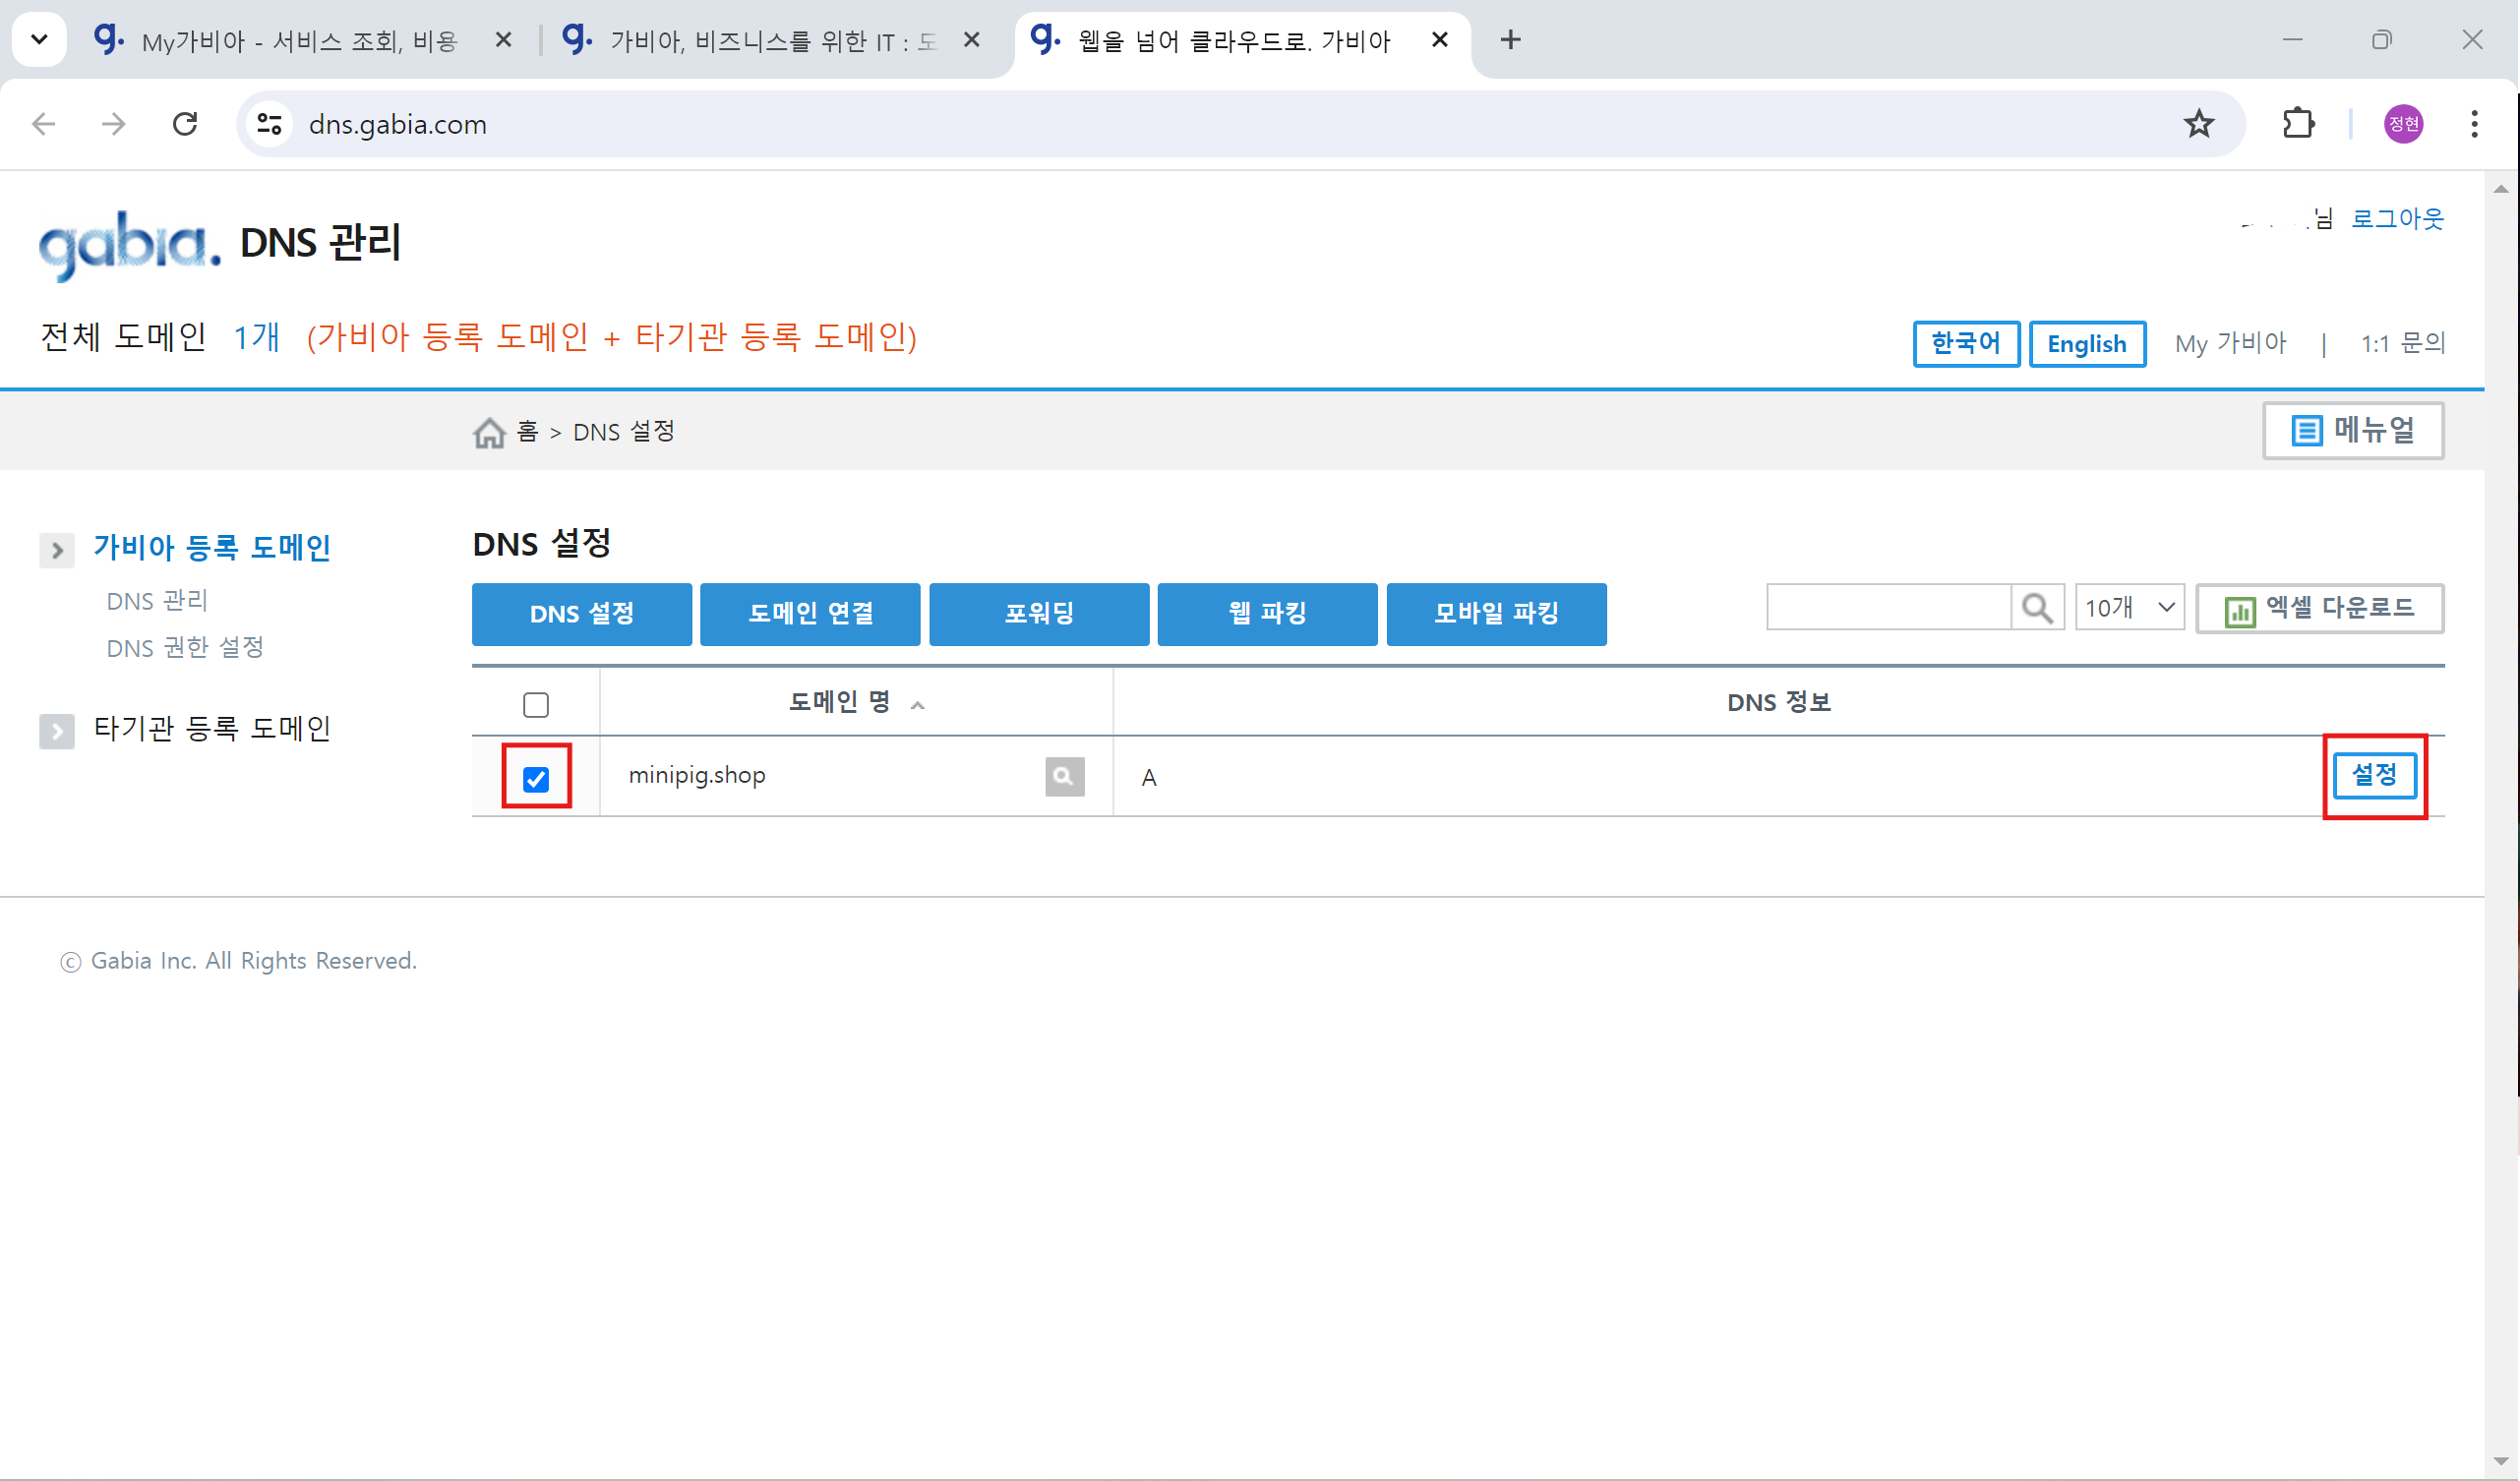Open DNS 관리 in sidebar
Screen dimensions: 2520x1481
click(x=157, y=601)
